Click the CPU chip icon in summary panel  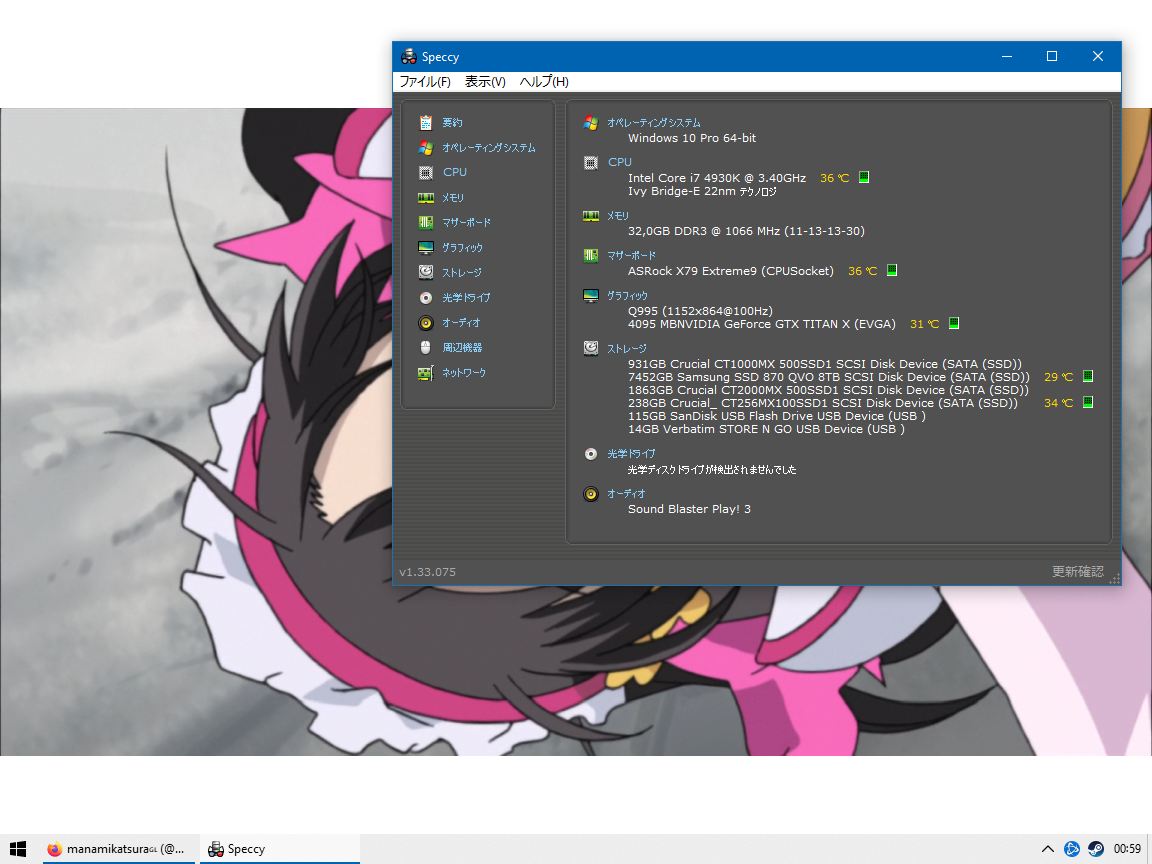(591, 162)
